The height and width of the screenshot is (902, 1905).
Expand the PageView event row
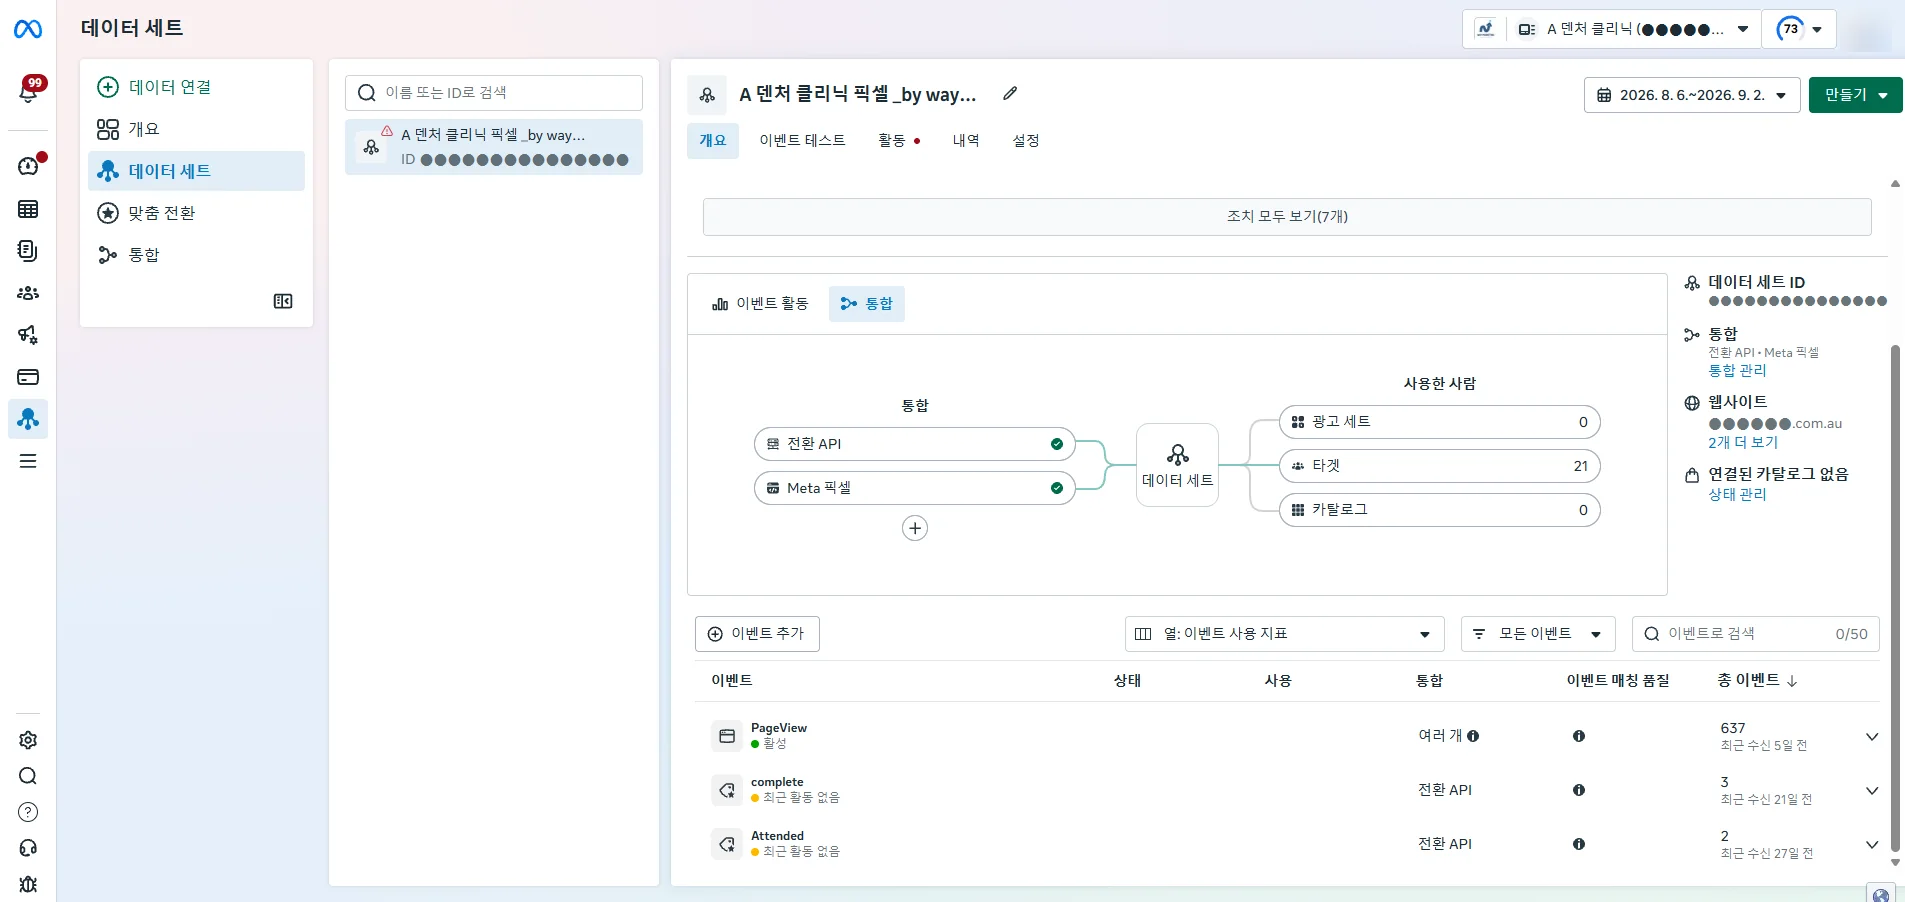tap(1872, 737)
